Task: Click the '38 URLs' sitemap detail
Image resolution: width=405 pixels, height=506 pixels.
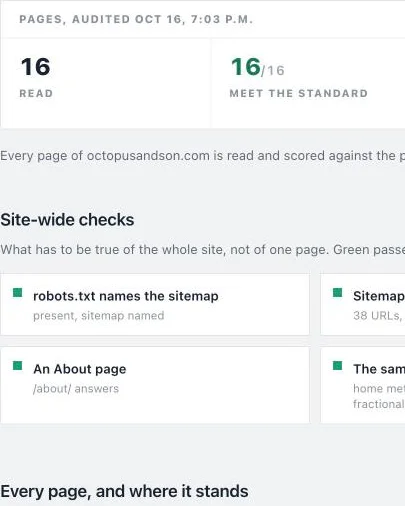Action: [379, 316]
